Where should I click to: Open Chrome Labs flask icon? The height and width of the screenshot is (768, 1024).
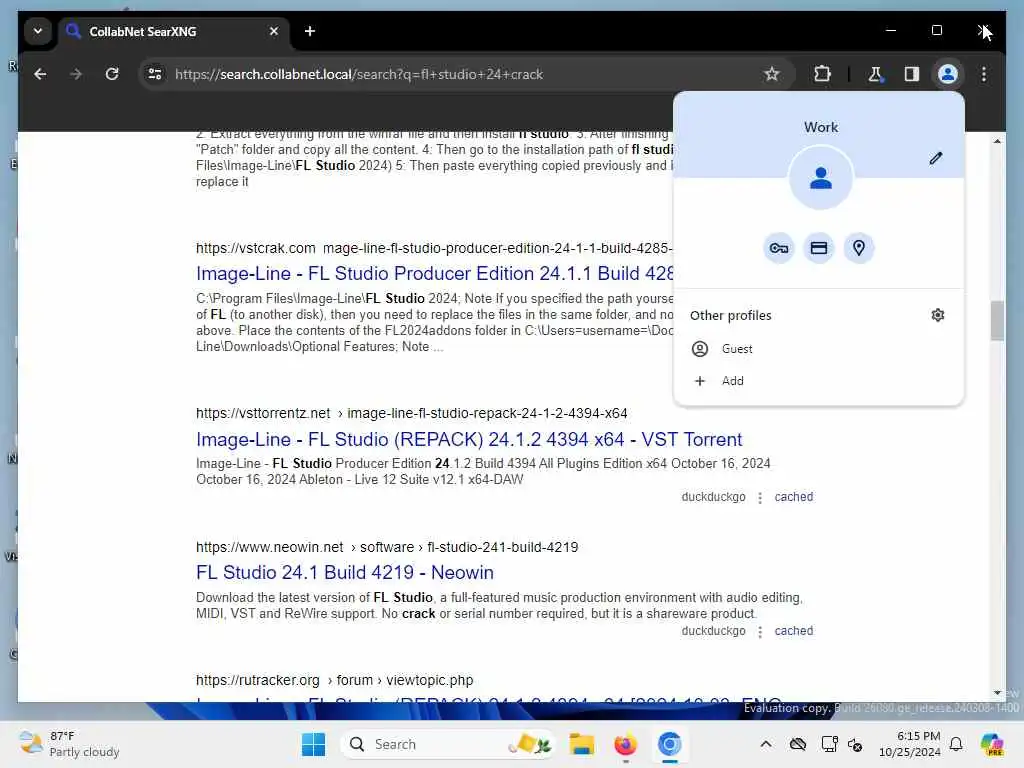(x=875, y=74)
